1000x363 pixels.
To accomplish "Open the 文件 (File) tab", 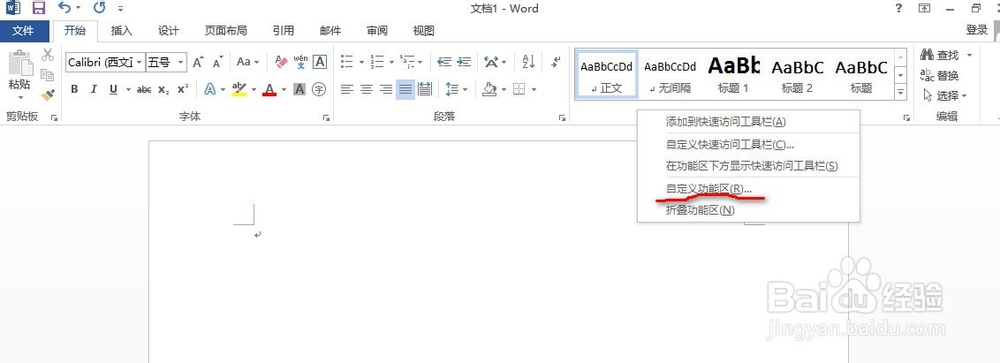I will click(x=23, y=31).
